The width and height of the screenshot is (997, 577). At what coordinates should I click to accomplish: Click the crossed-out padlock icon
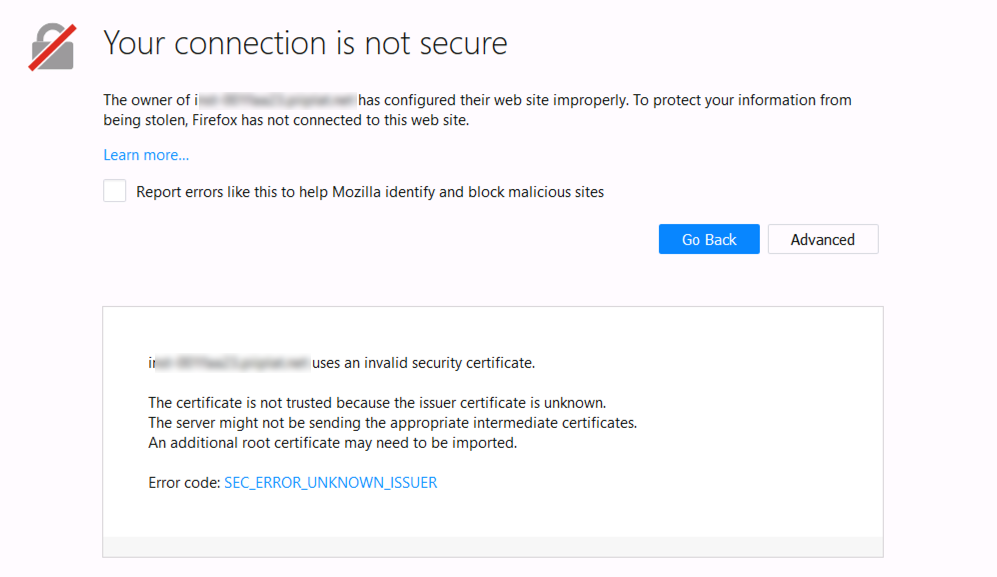[x=52, y=47]
